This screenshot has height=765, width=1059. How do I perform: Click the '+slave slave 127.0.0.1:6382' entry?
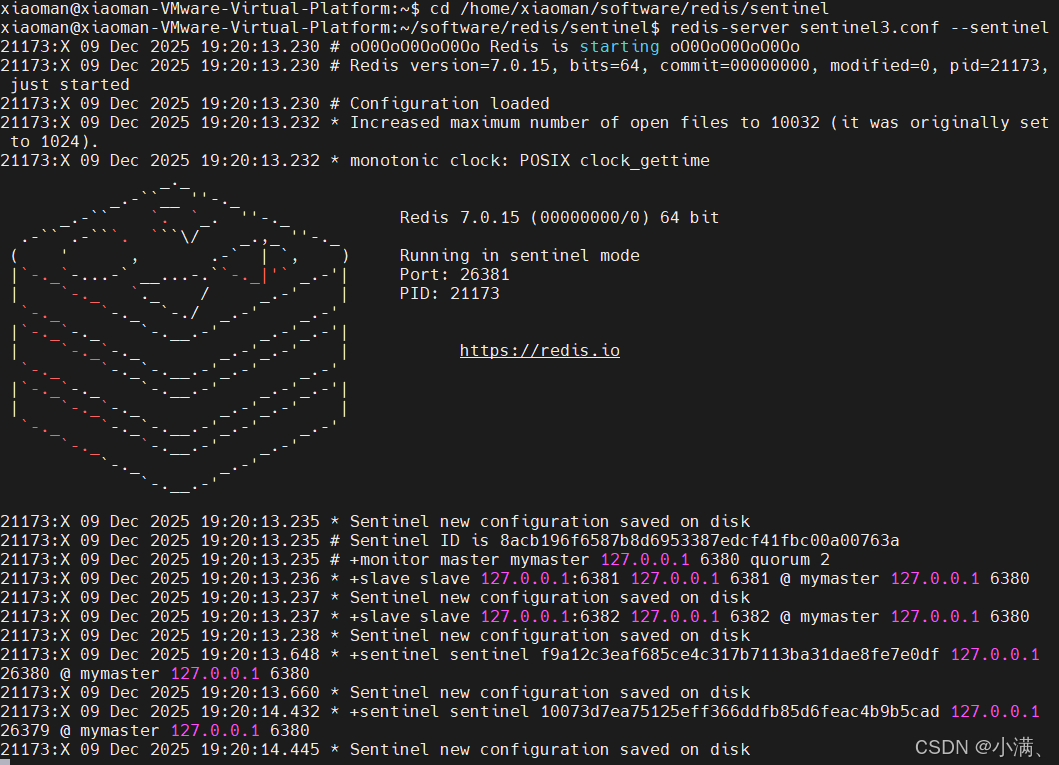pos(484,616)
